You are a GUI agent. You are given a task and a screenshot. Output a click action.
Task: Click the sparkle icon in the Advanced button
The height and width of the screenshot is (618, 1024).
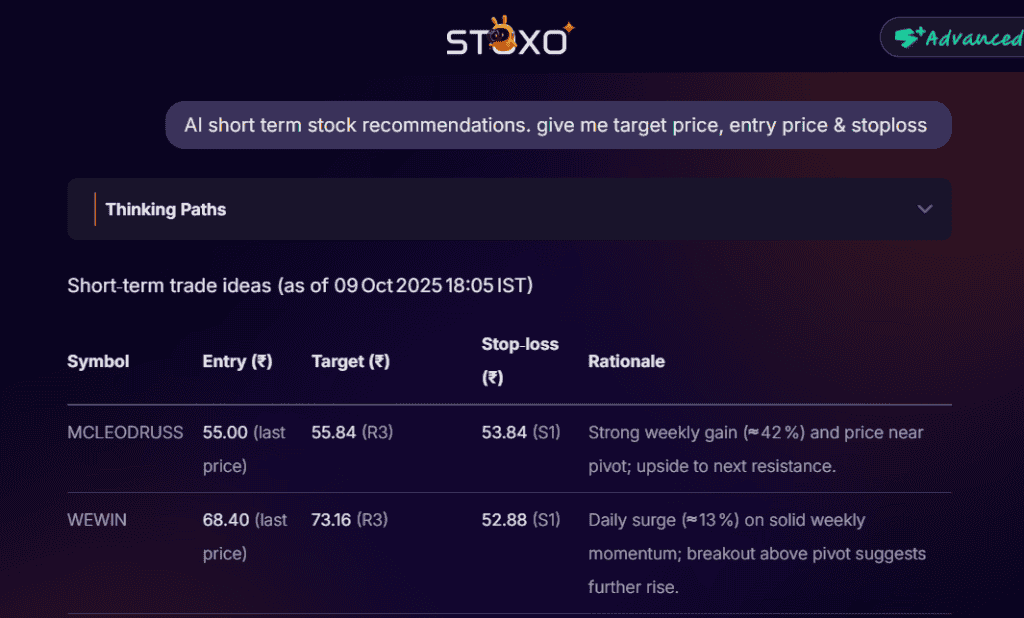click(907, 38)
